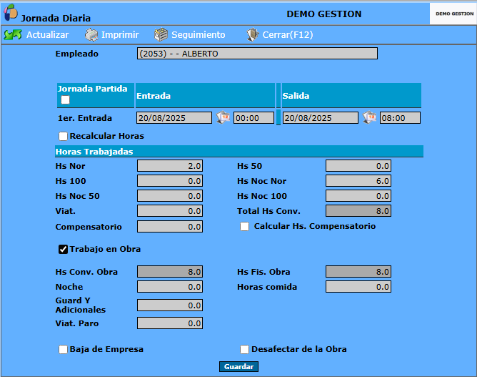477x377 pixels.
Task: Focus the Compensatorio field
Action: (170, 227)
